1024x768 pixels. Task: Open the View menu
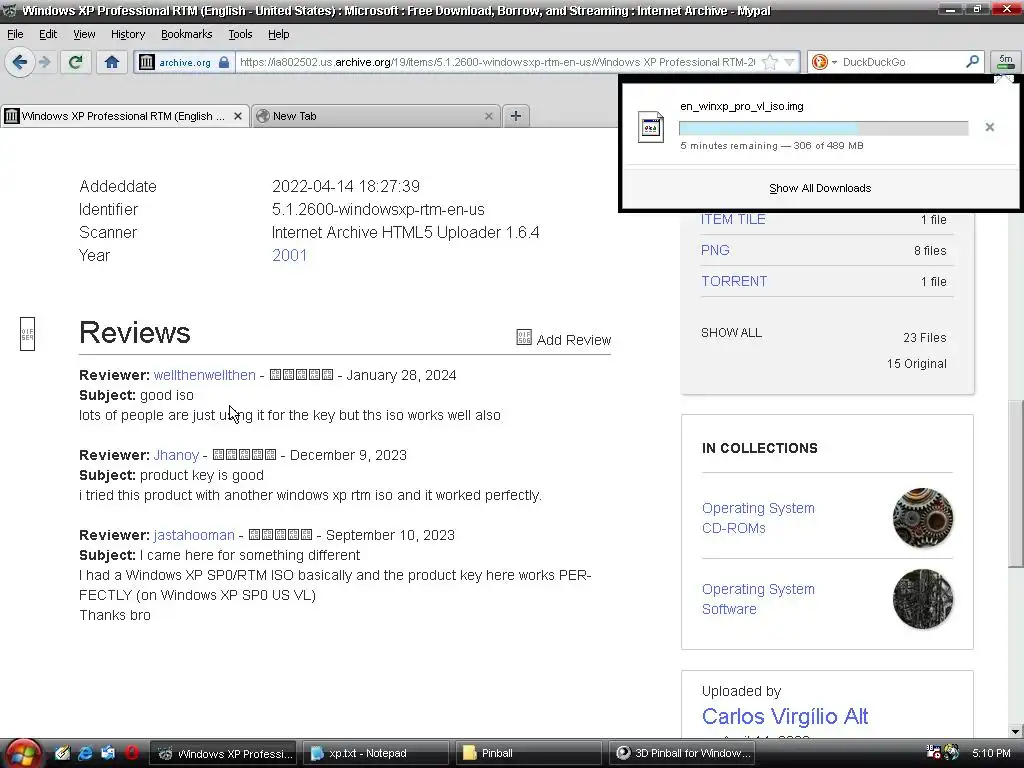84,34
